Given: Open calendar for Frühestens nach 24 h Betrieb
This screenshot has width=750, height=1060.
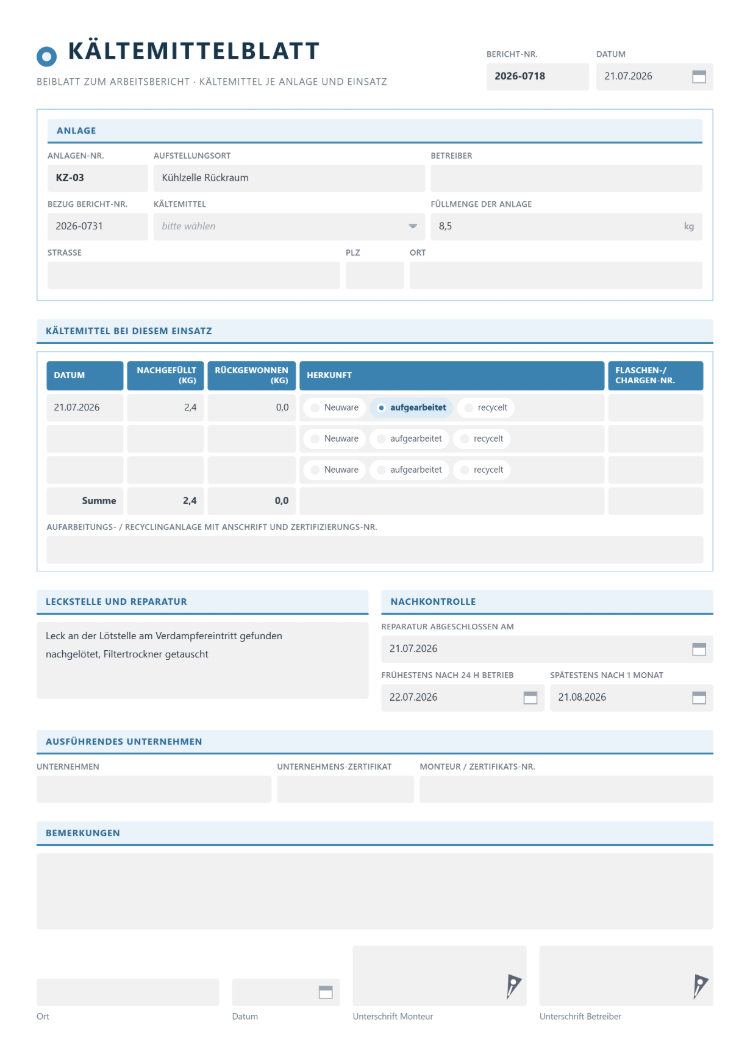Looking at the screenshot, I should tap(530, 698).
